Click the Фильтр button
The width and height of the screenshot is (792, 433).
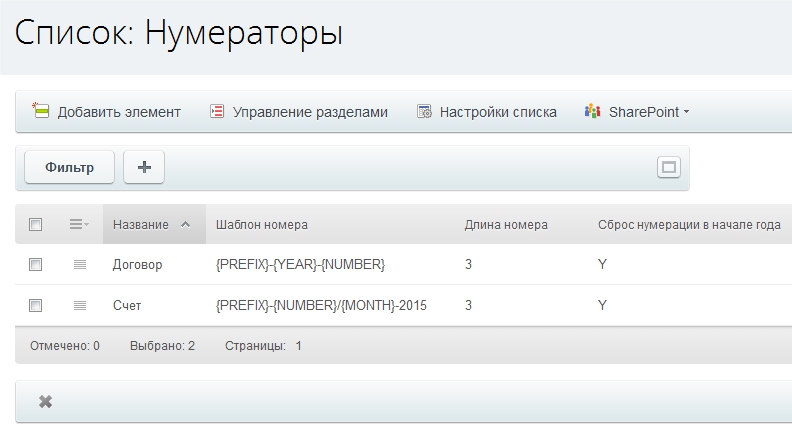pyautogui.click(x=69, y=168)
